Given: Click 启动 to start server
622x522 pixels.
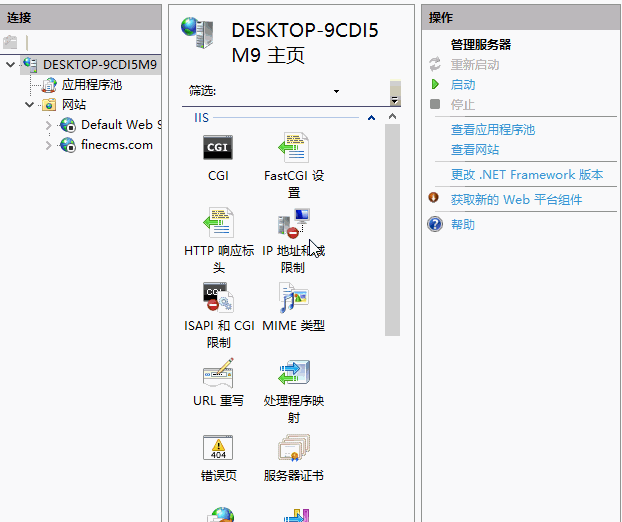Looking at the screenshot, I should 463,85.
